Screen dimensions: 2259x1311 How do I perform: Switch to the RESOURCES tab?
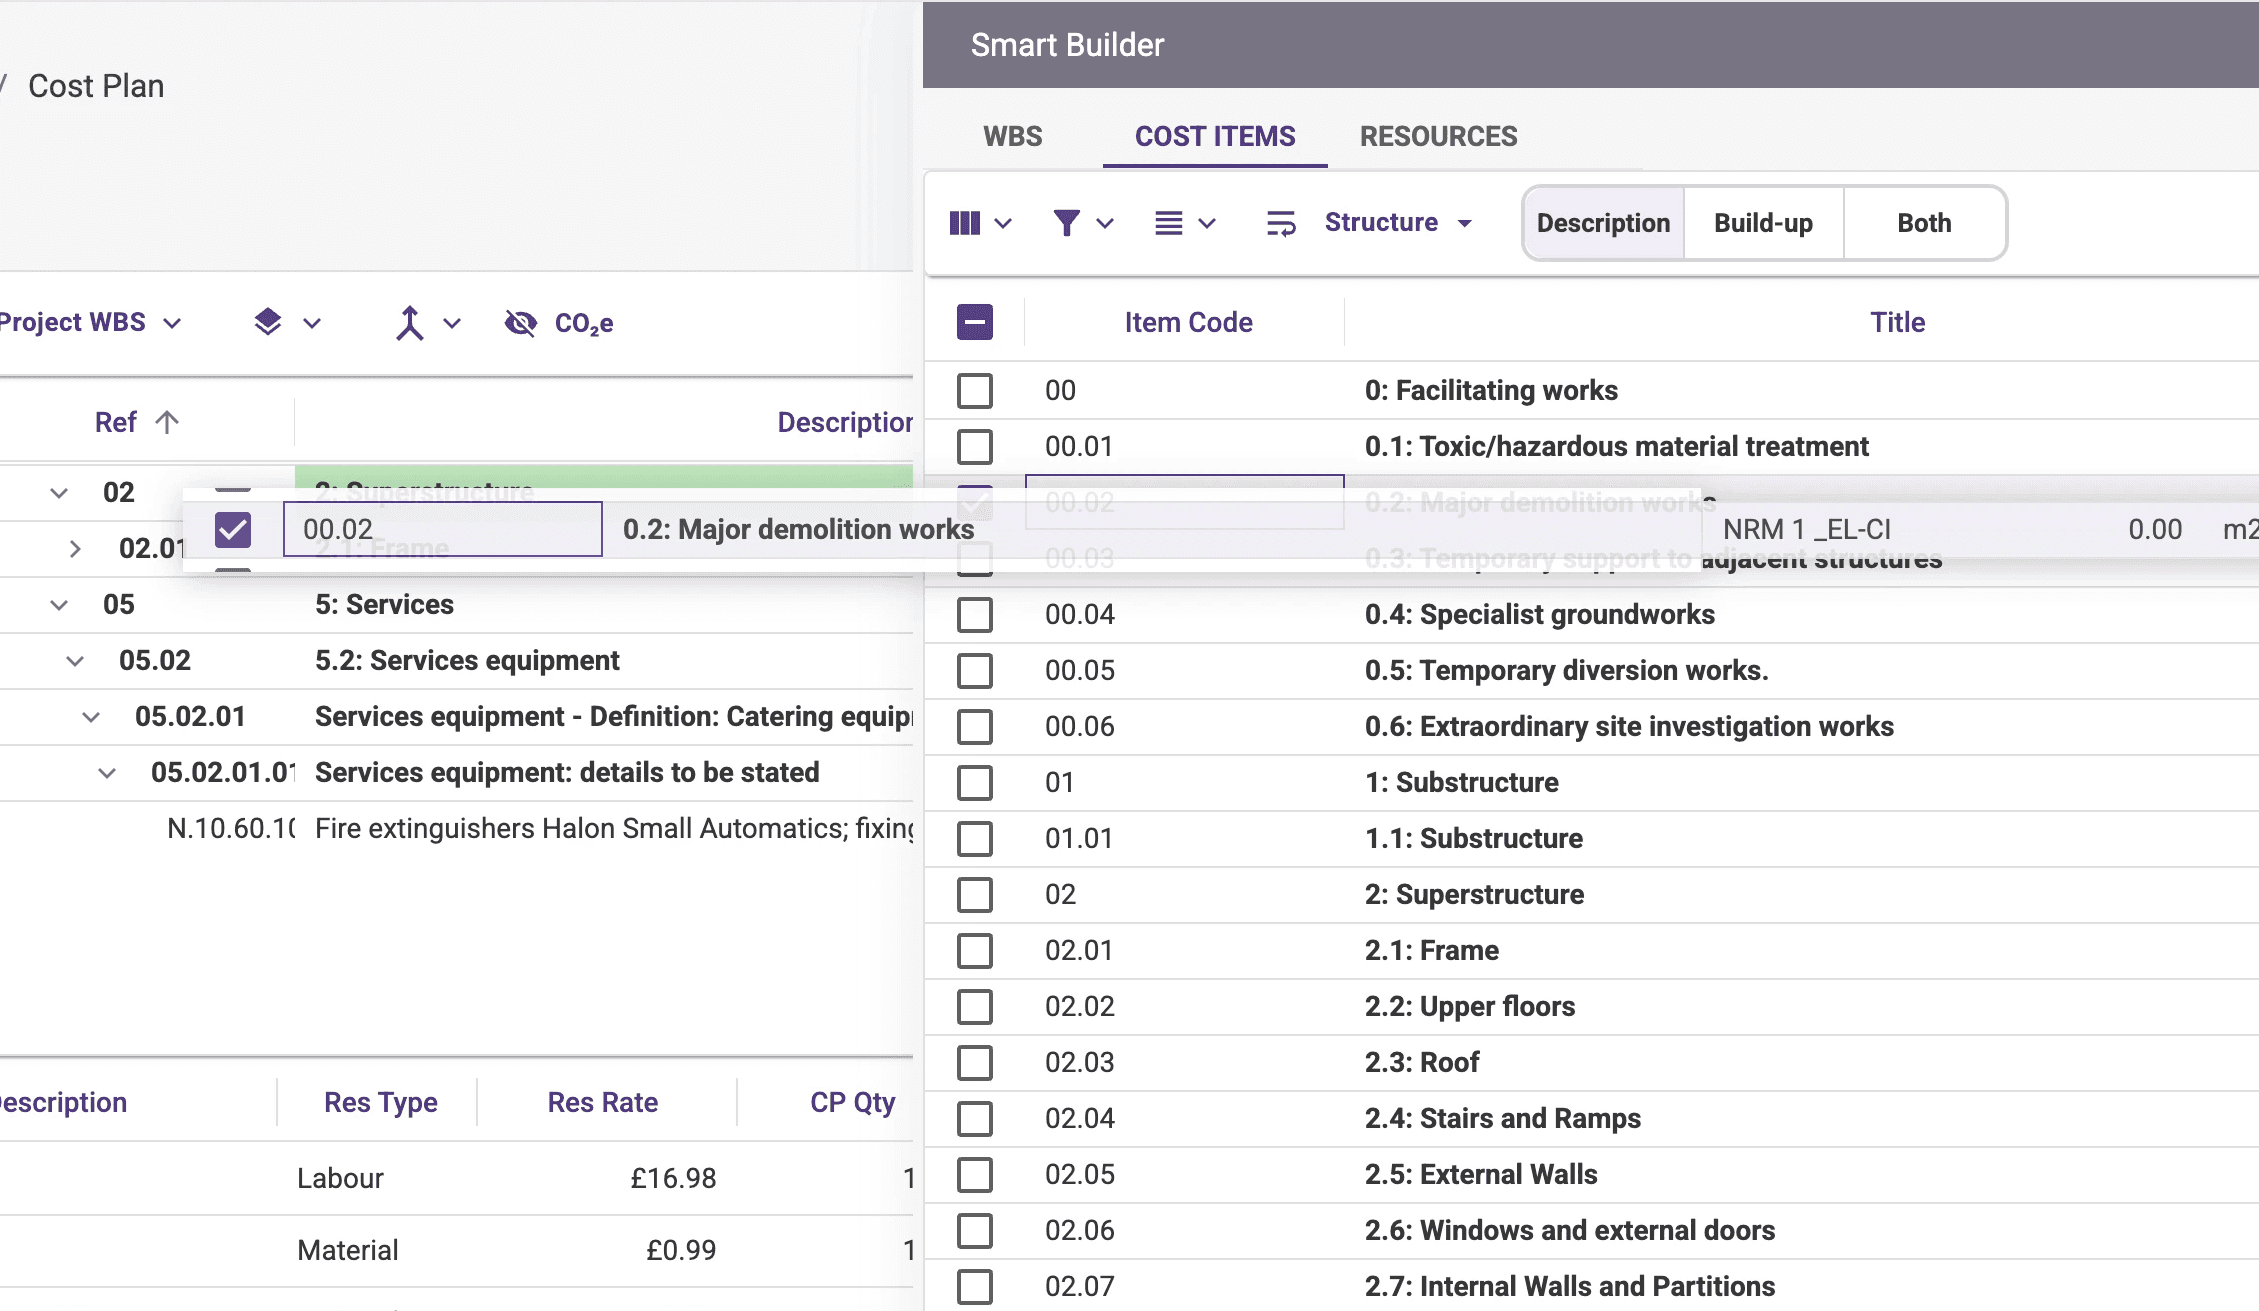click(1438, 136)
